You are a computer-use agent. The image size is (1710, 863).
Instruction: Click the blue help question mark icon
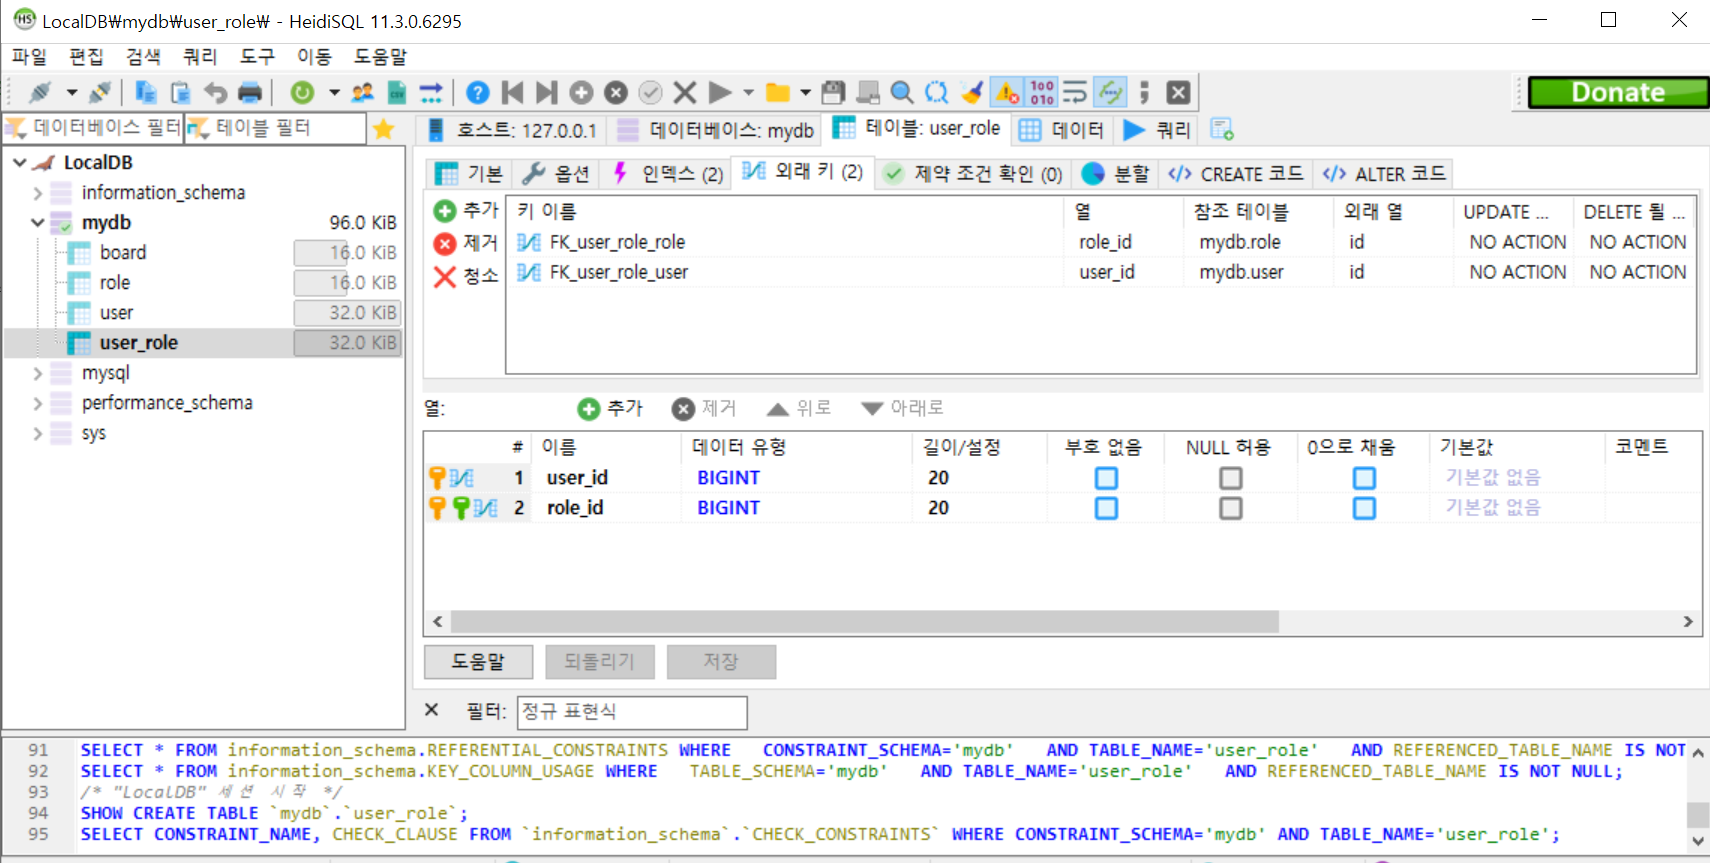478,93
